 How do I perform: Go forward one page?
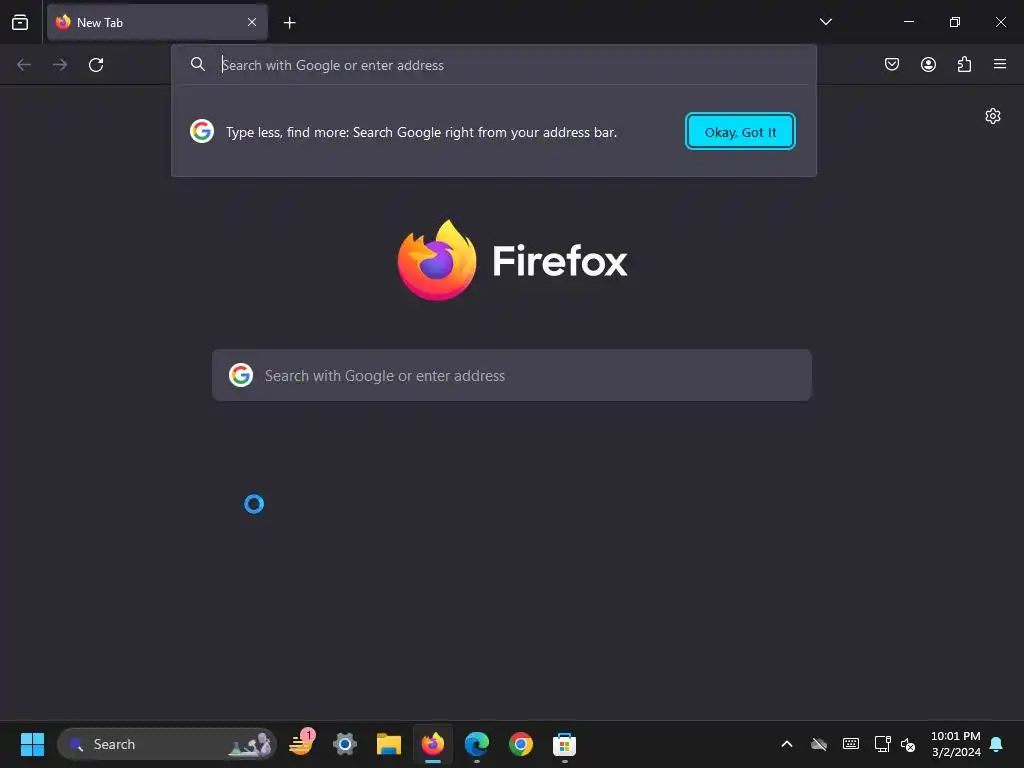click(60, 65)
